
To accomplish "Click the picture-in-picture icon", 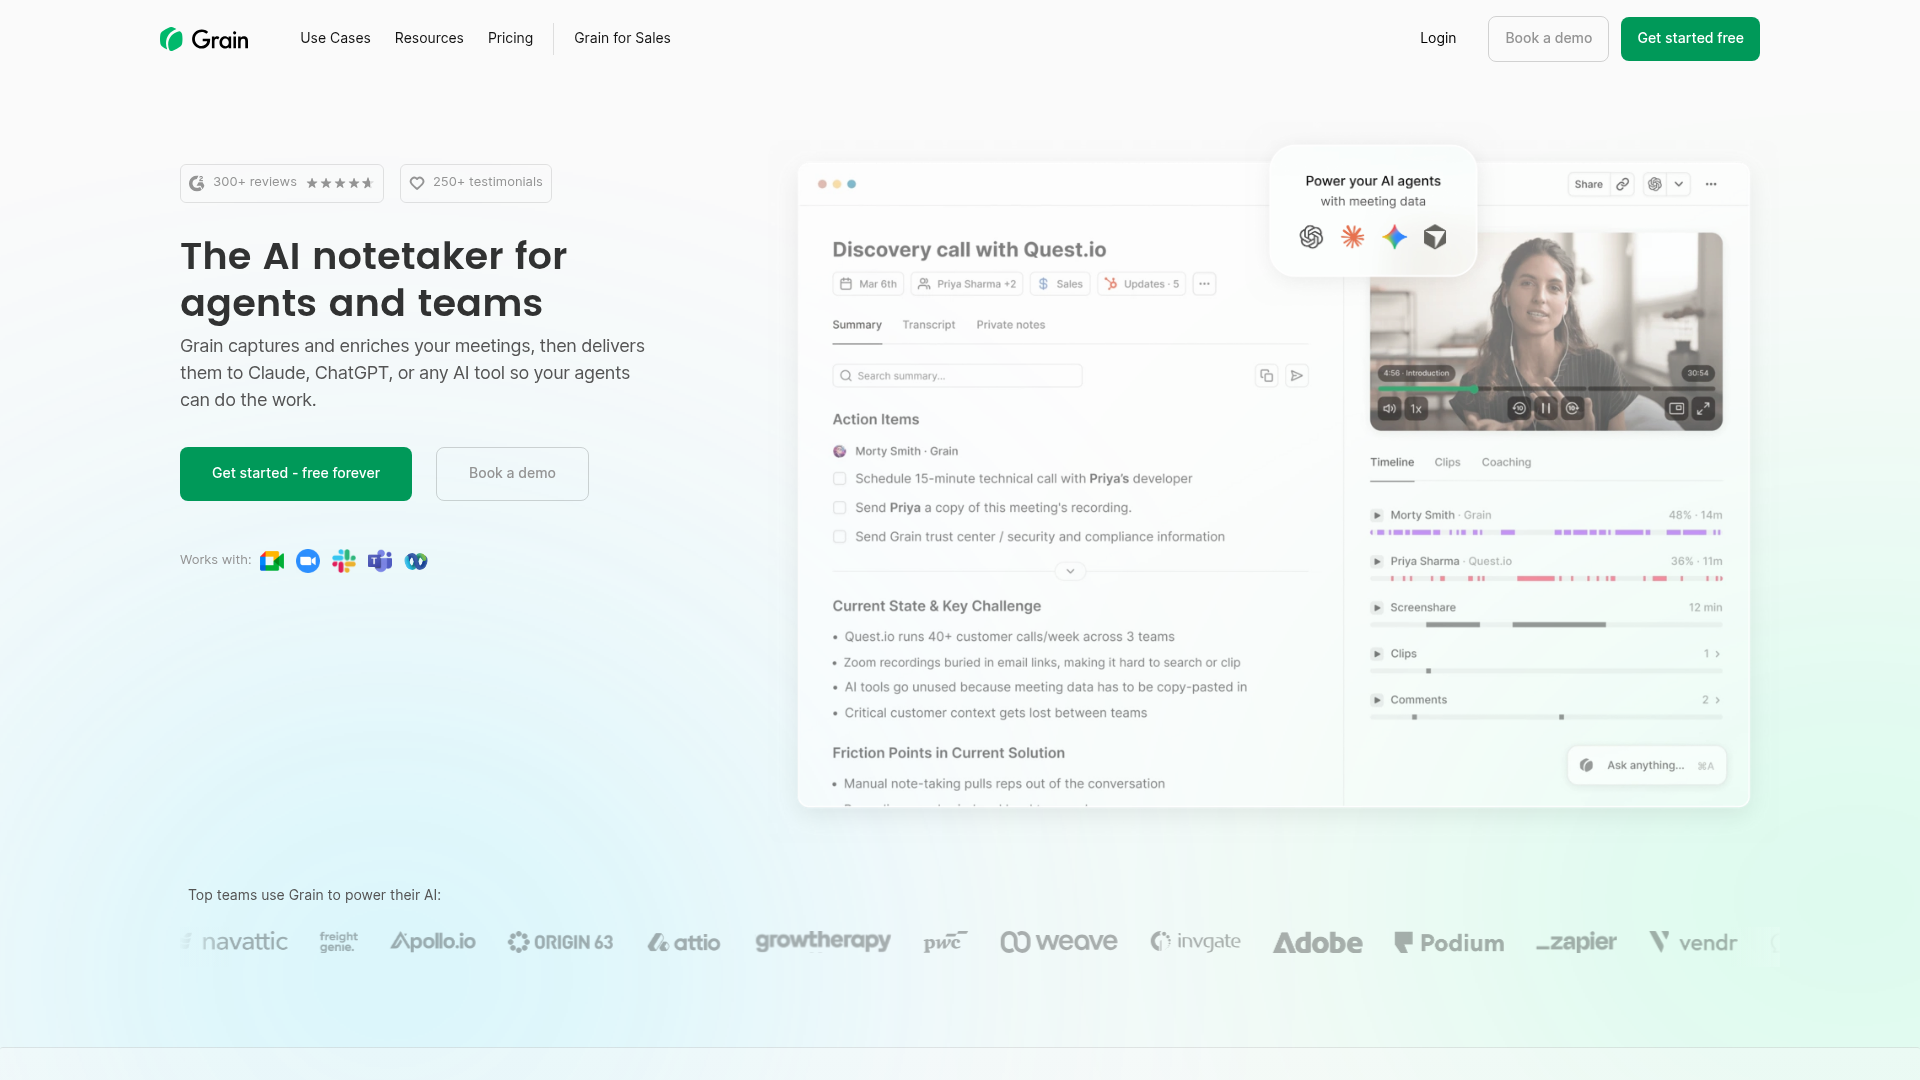I will (1677, 408).
